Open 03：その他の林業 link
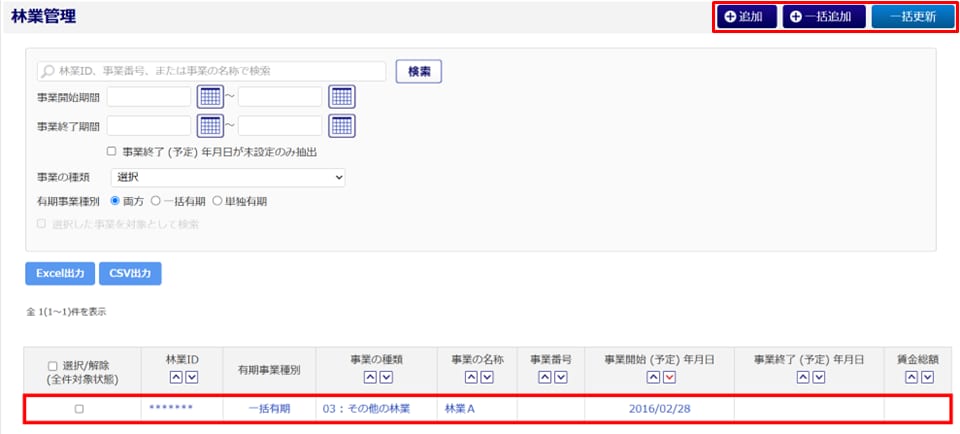The image size is (960, 434). (x=366, y=409)
